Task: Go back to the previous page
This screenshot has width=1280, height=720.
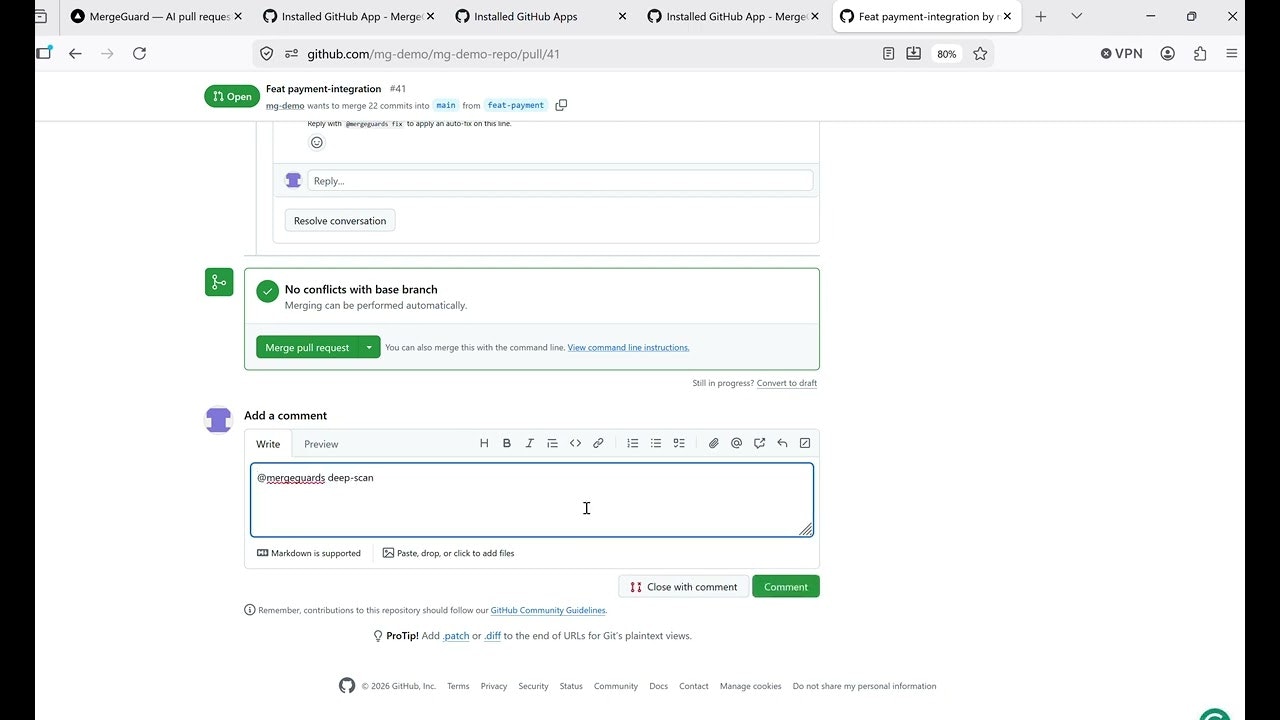Action: pyautogui.click(x=75, y=53)
